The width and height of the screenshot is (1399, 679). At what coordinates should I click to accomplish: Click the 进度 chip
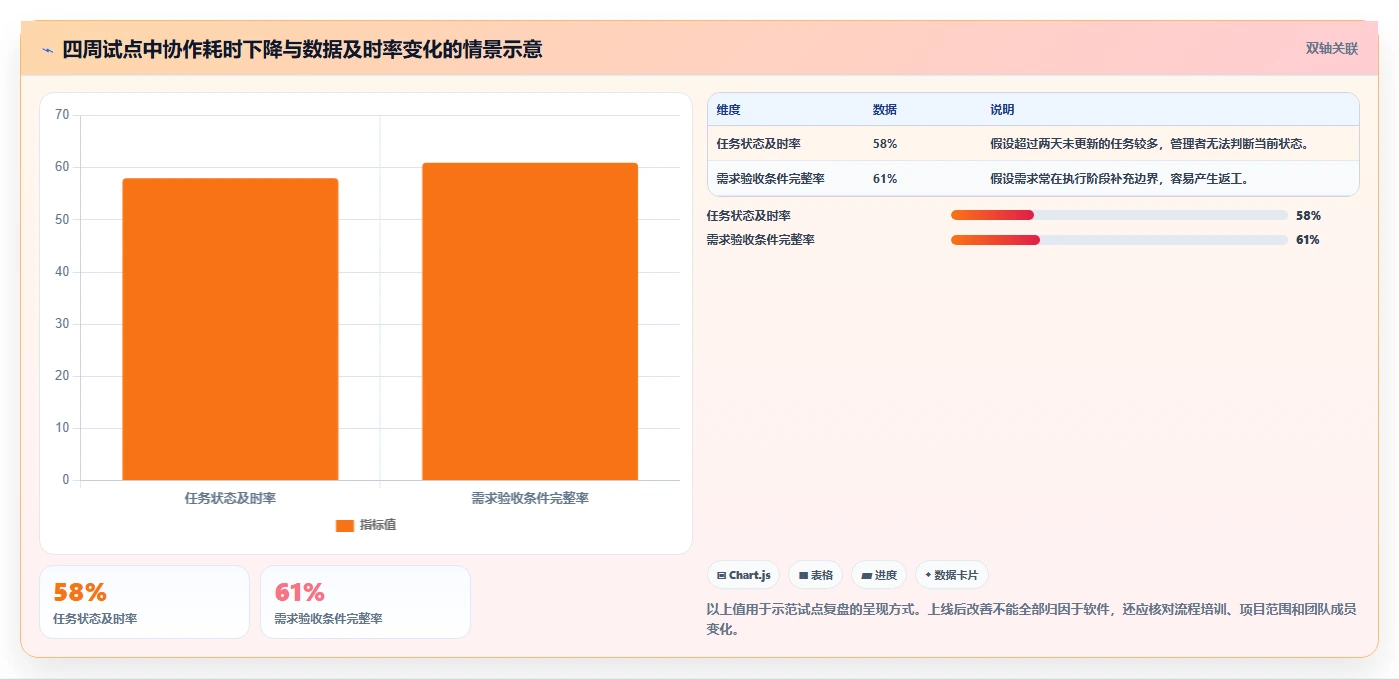coord(879,575)
